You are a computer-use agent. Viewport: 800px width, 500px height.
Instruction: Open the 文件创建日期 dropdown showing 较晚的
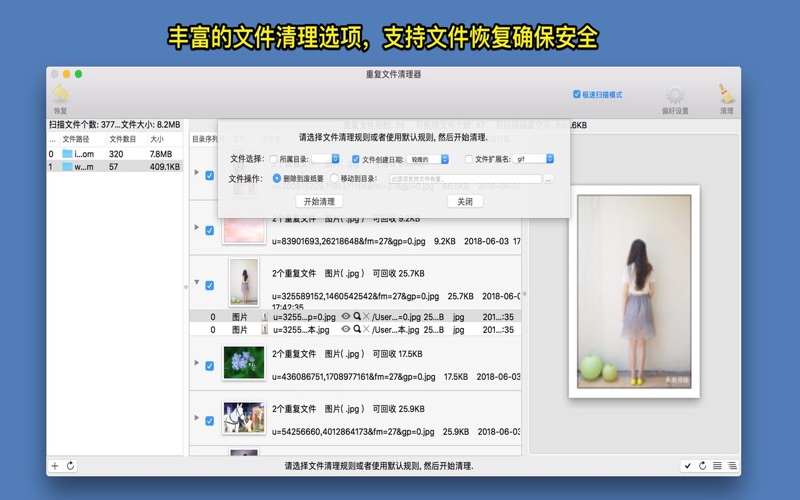428,159
